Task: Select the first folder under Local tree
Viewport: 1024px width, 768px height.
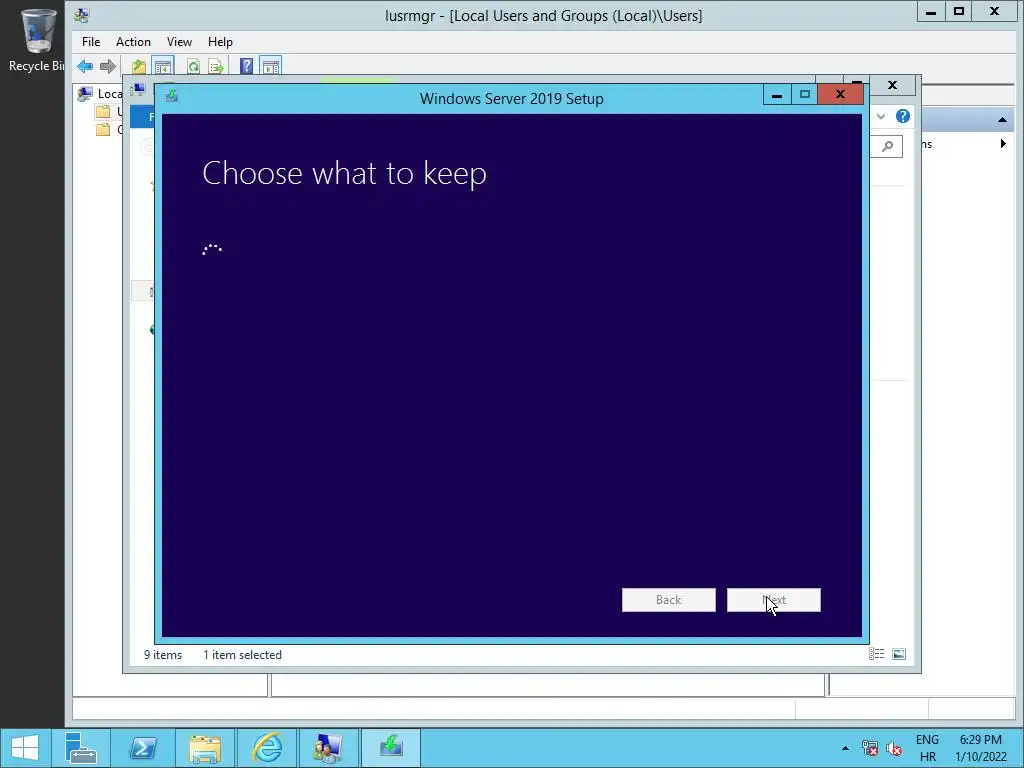Action: [103, 112]
